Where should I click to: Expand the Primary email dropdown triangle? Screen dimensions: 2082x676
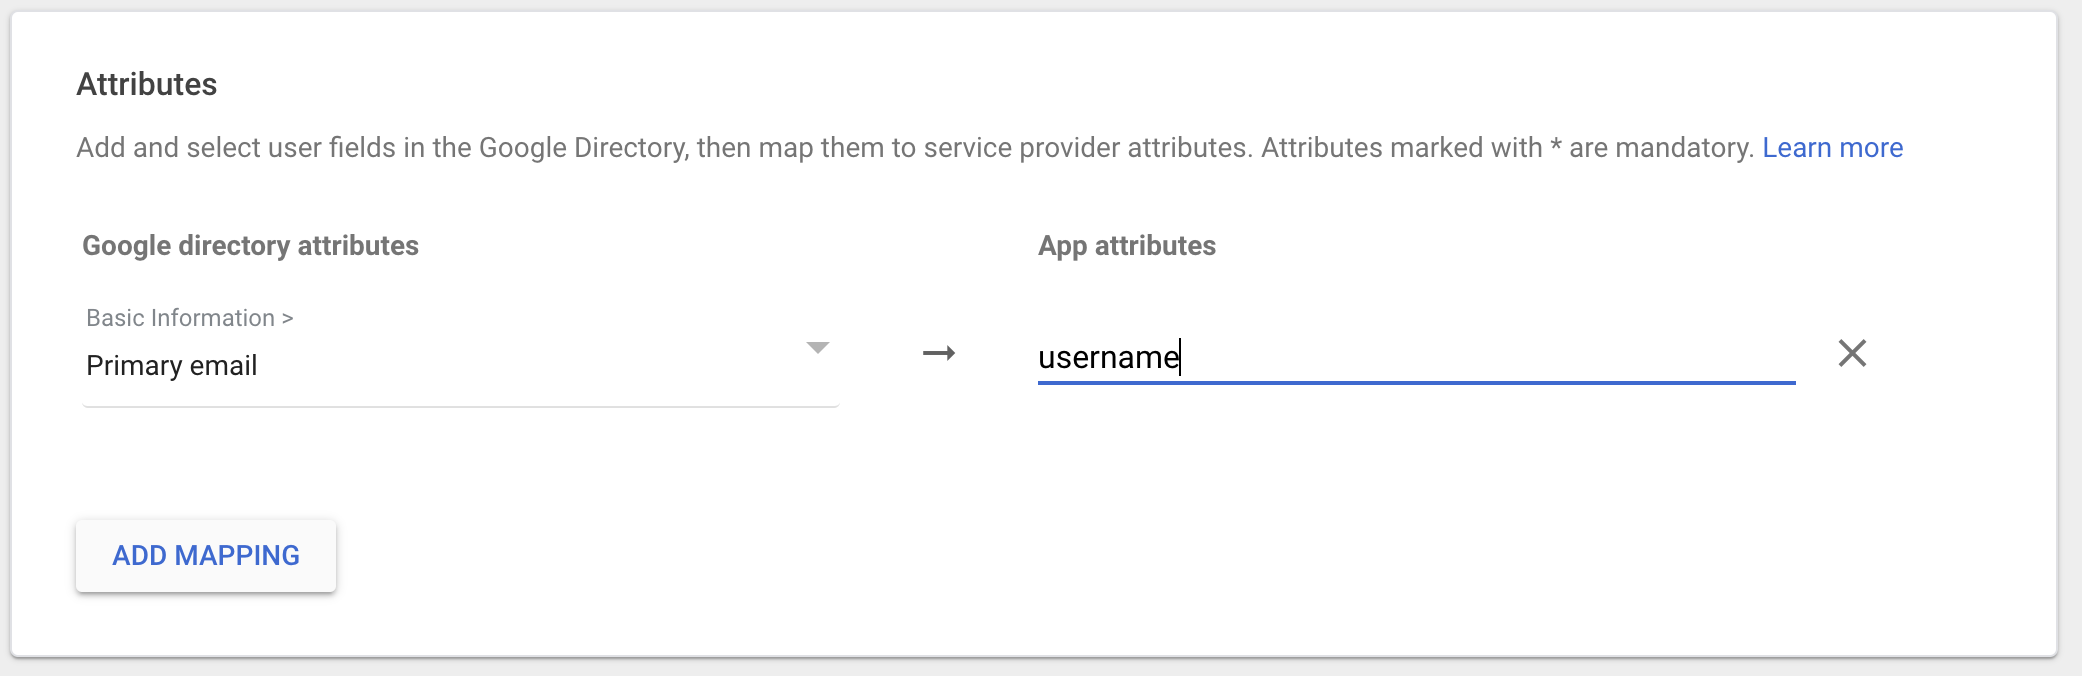pos(817,348)
